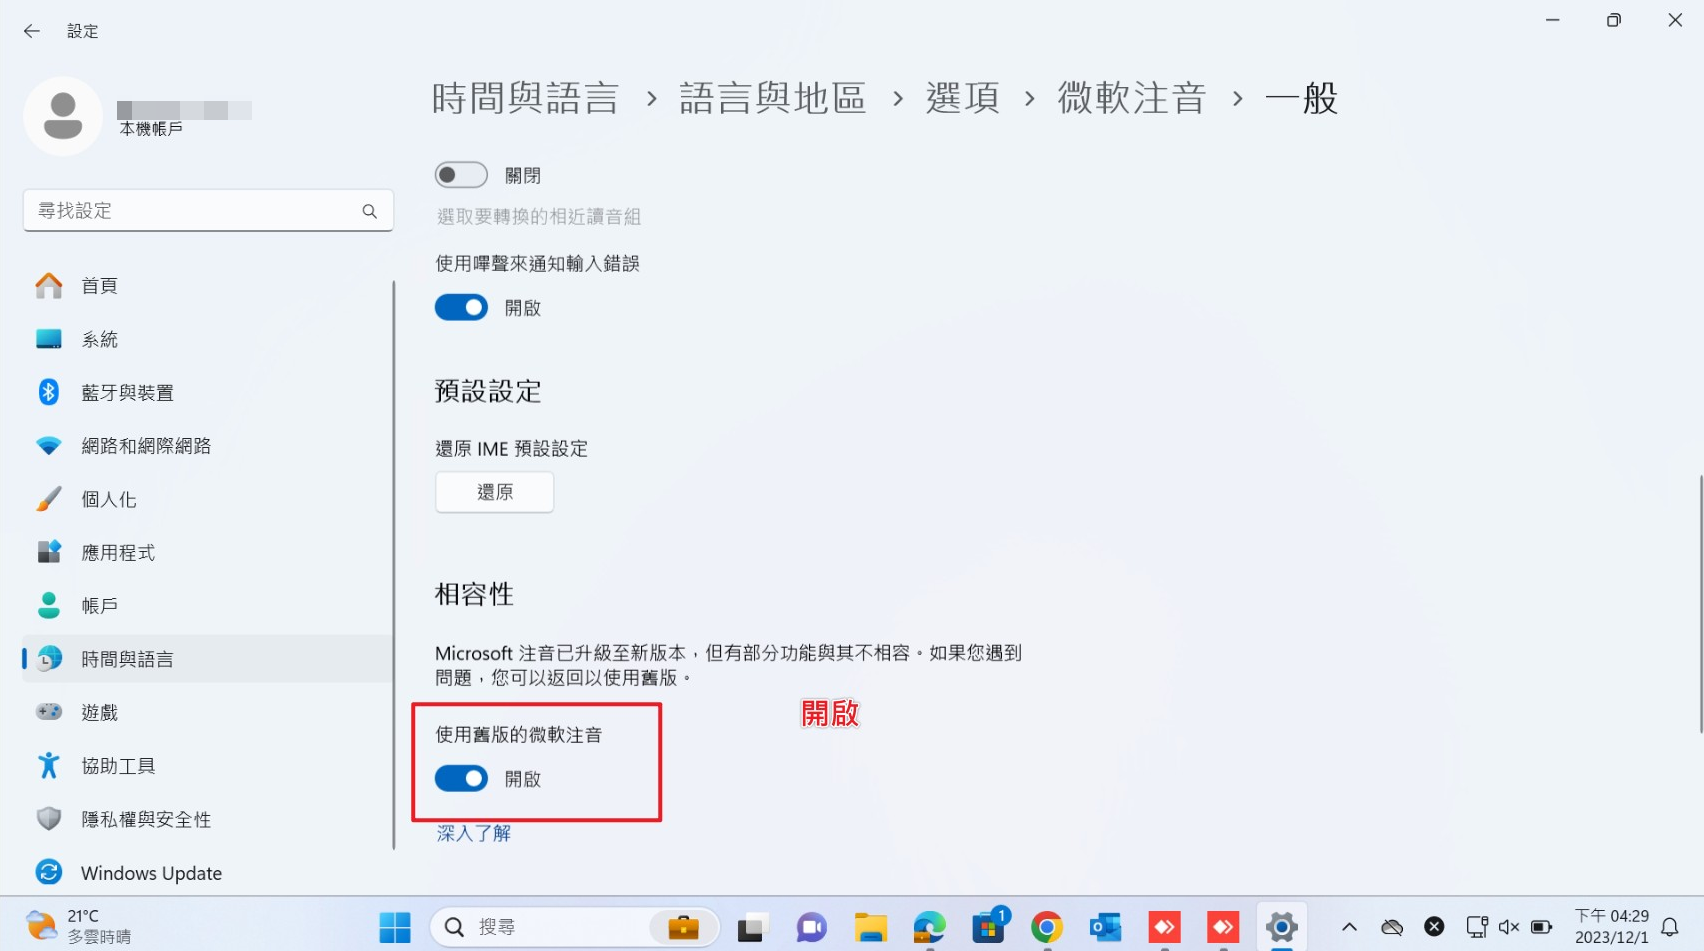Expand the system tray hidden icons chevron

tap(1349, 928)
